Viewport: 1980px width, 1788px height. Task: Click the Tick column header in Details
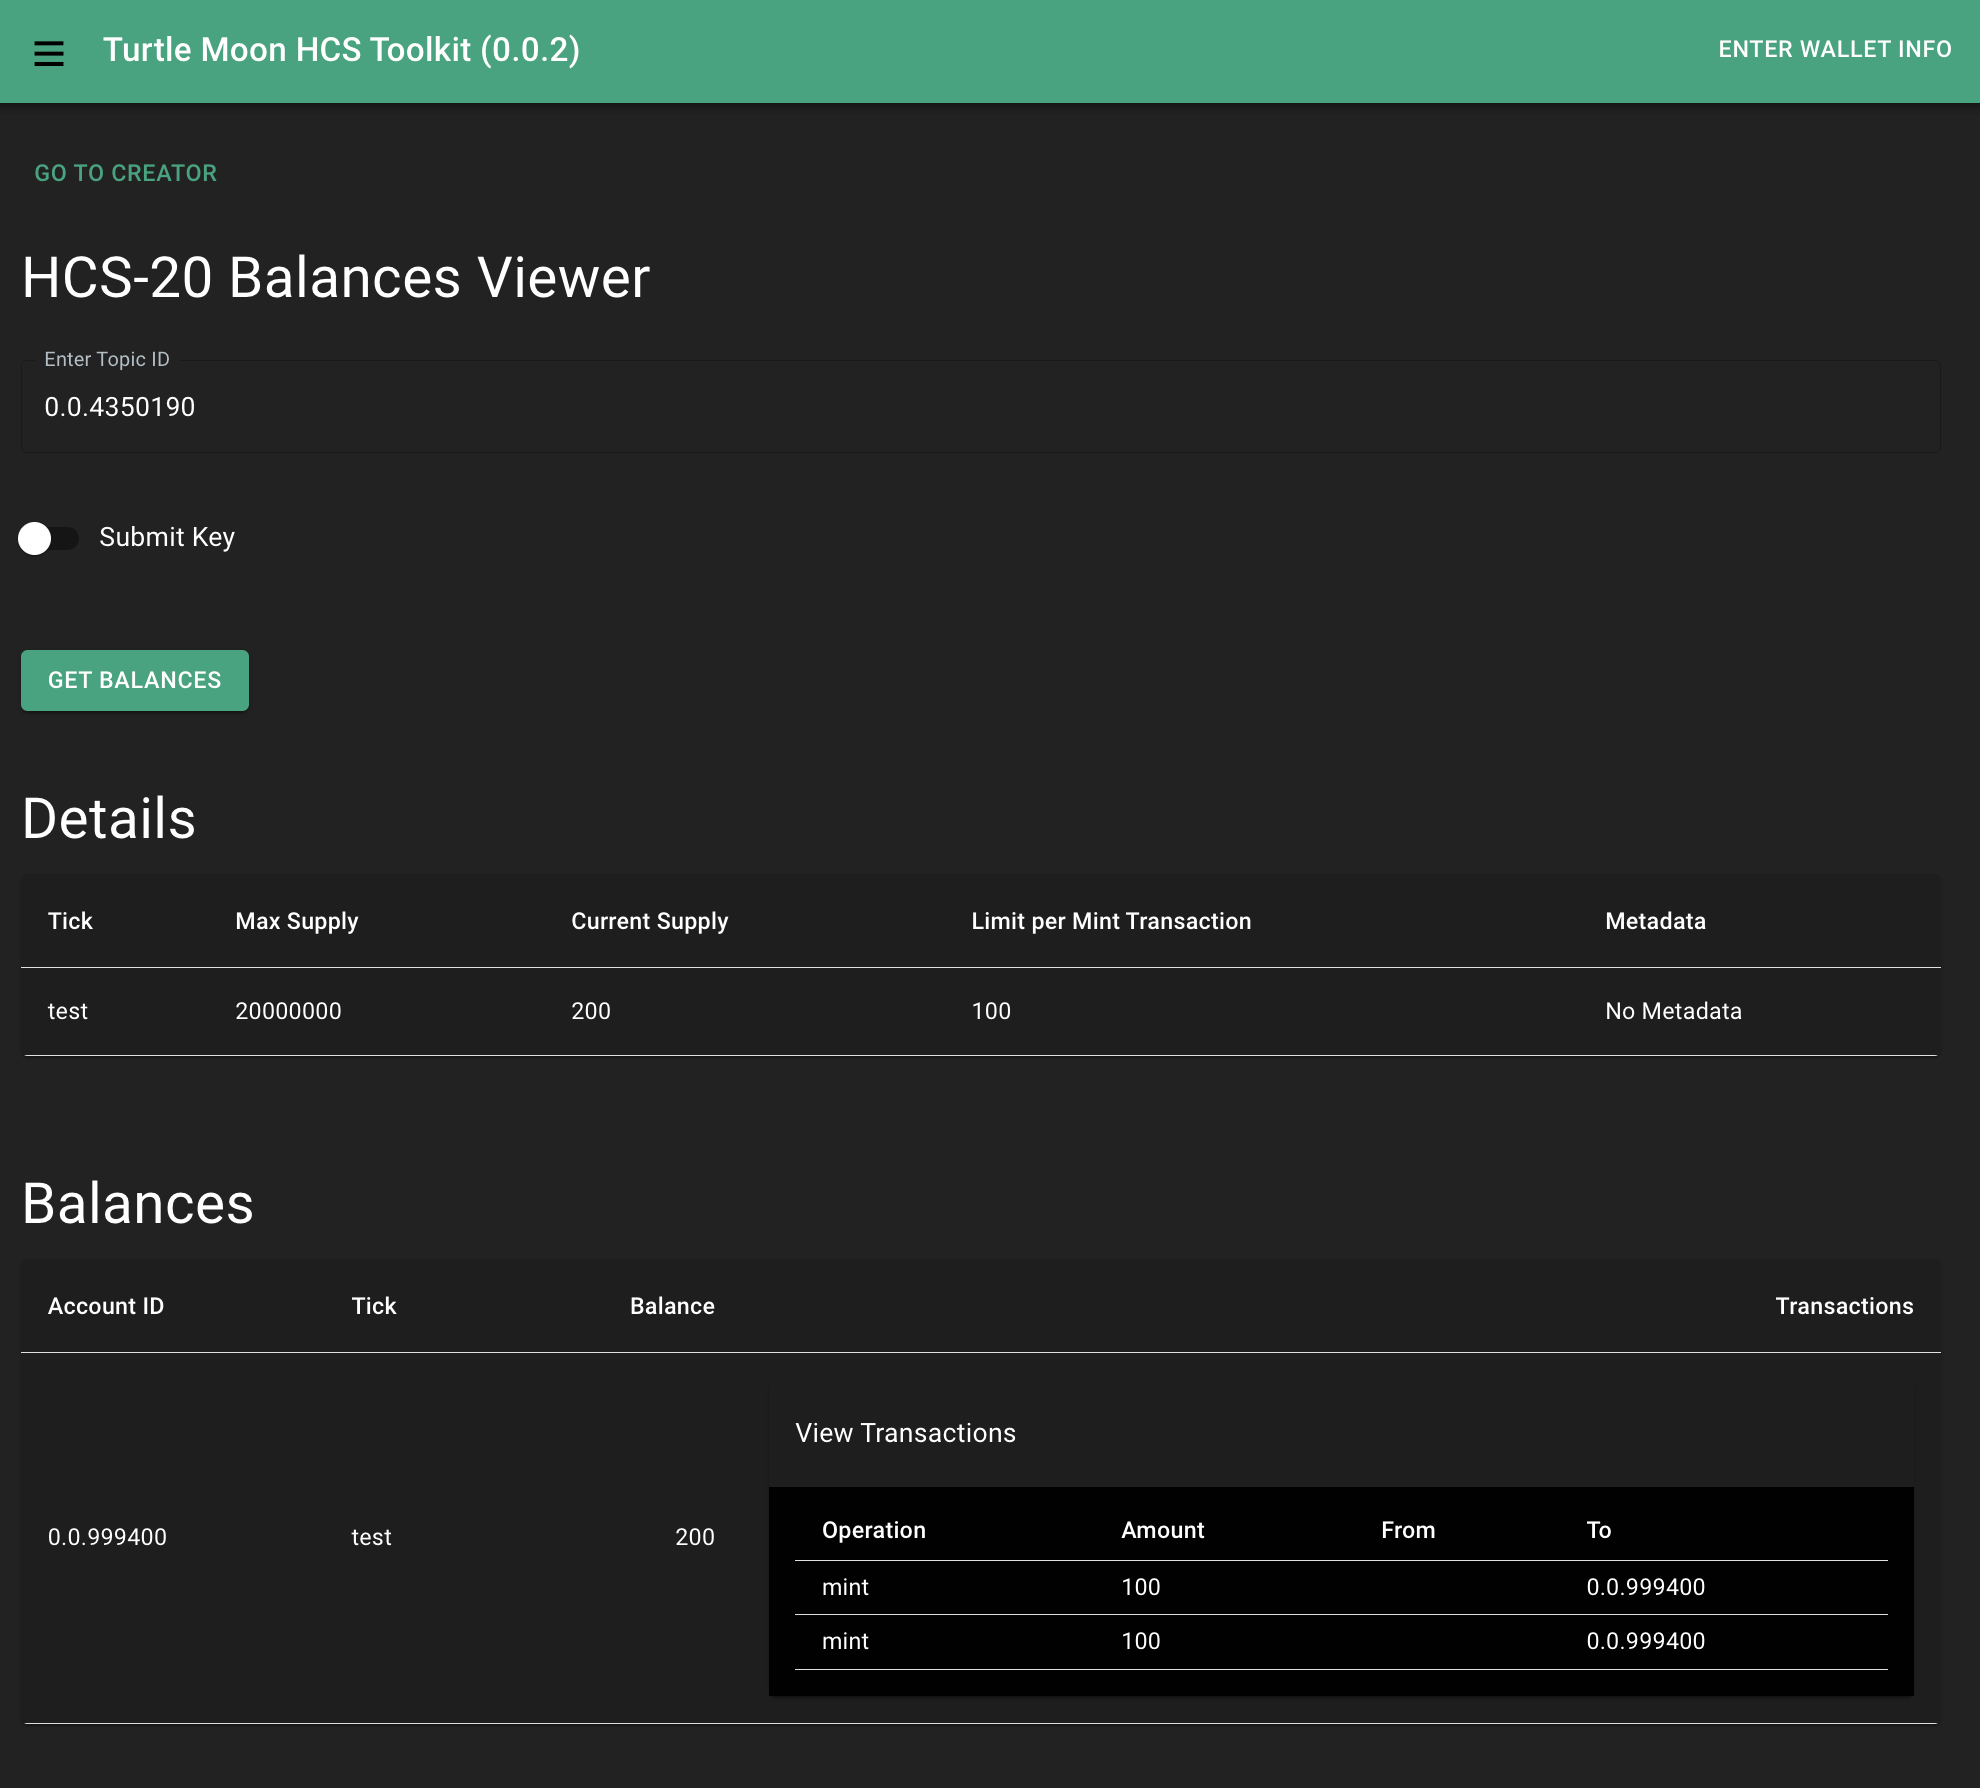70,921
